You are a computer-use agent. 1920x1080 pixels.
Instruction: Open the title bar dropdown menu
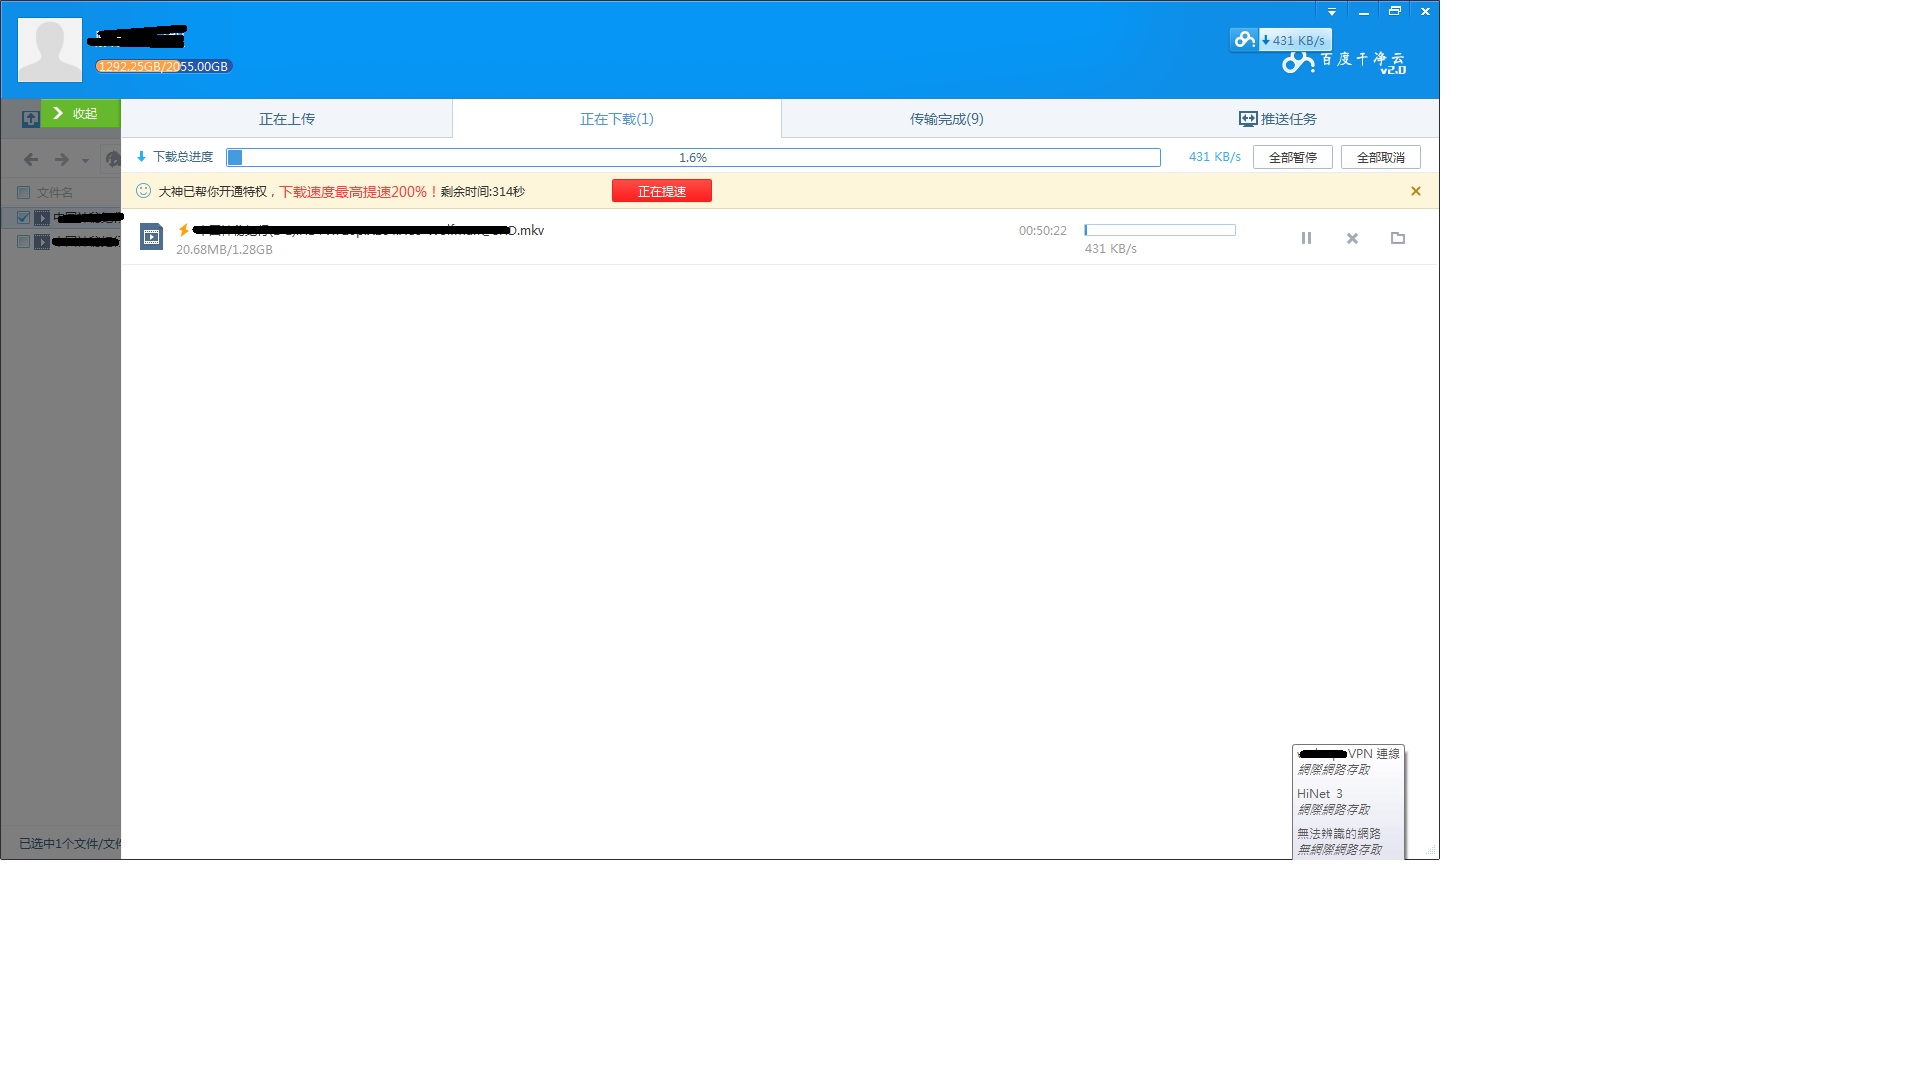tap(1331, 11)
